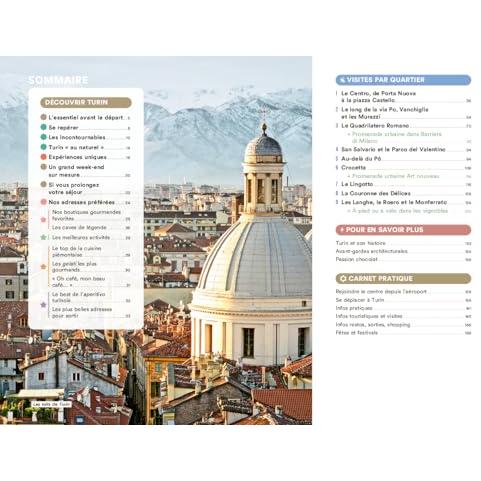Select the Infos pratiques entry
Viewport: 481px width, 481px height.
pos(403,308)
